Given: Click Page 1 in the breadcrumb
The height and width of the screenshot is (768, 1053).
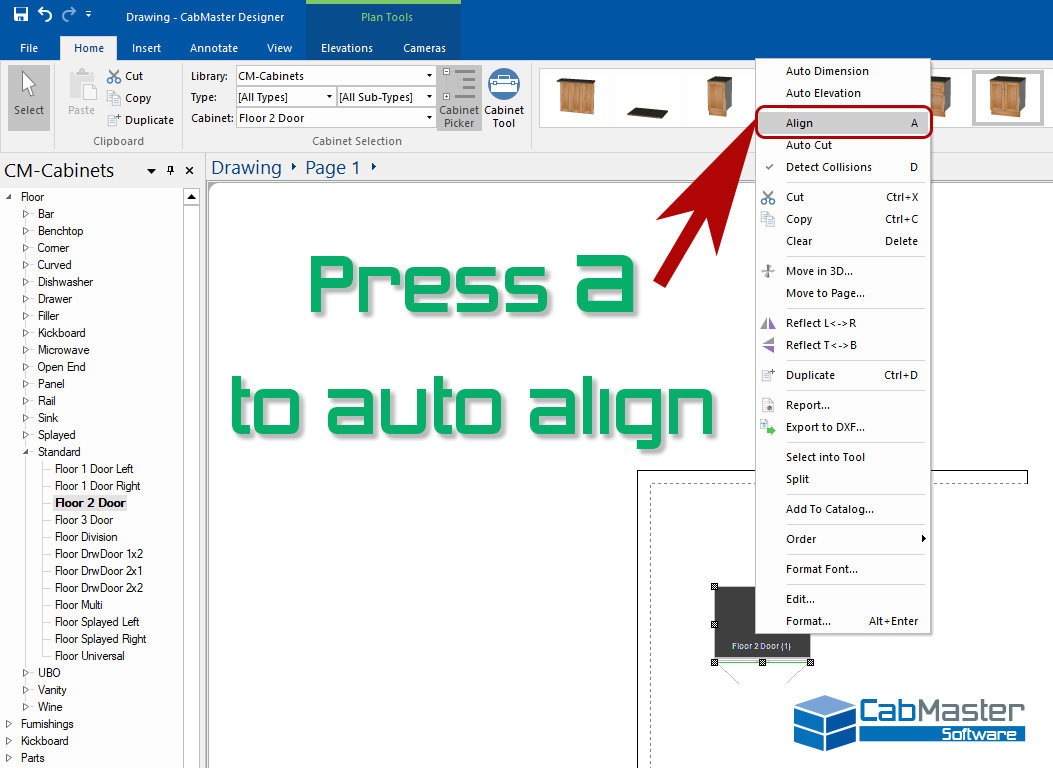Looking at the screenshot, I should point(332,168).
